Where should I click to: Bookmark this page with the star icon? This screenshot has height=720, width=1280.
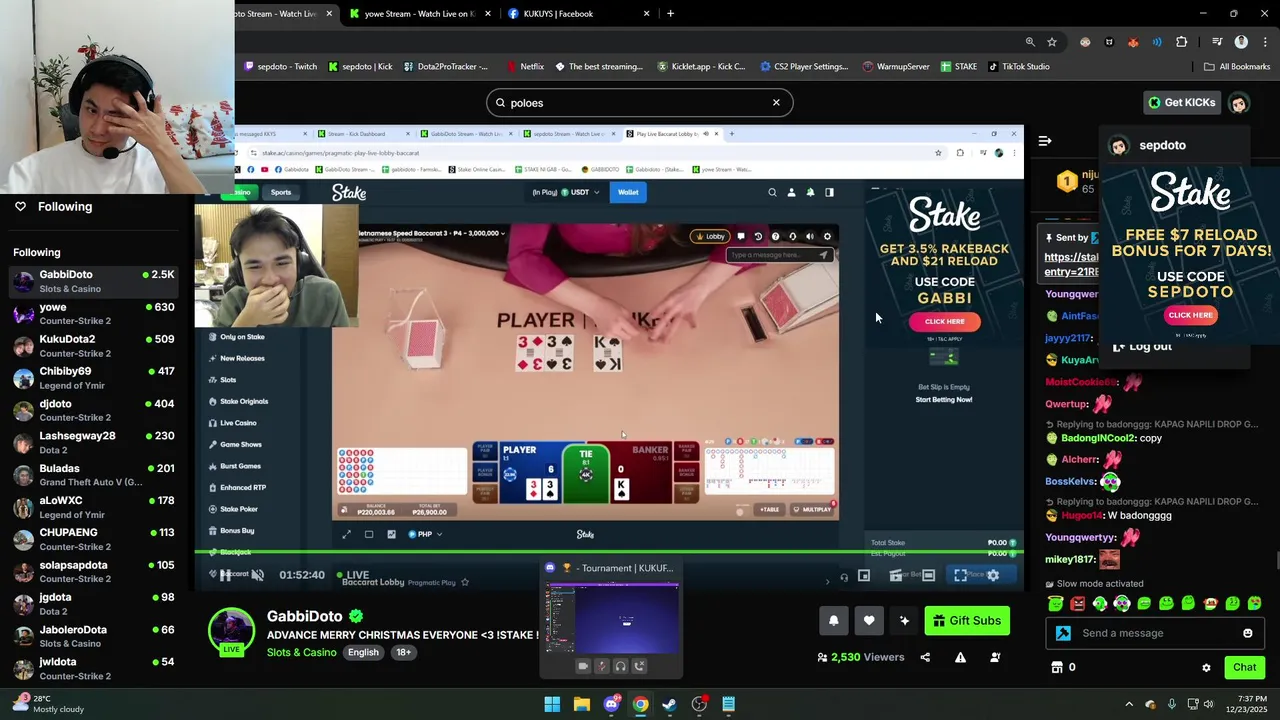click(x=1052, y=42)
